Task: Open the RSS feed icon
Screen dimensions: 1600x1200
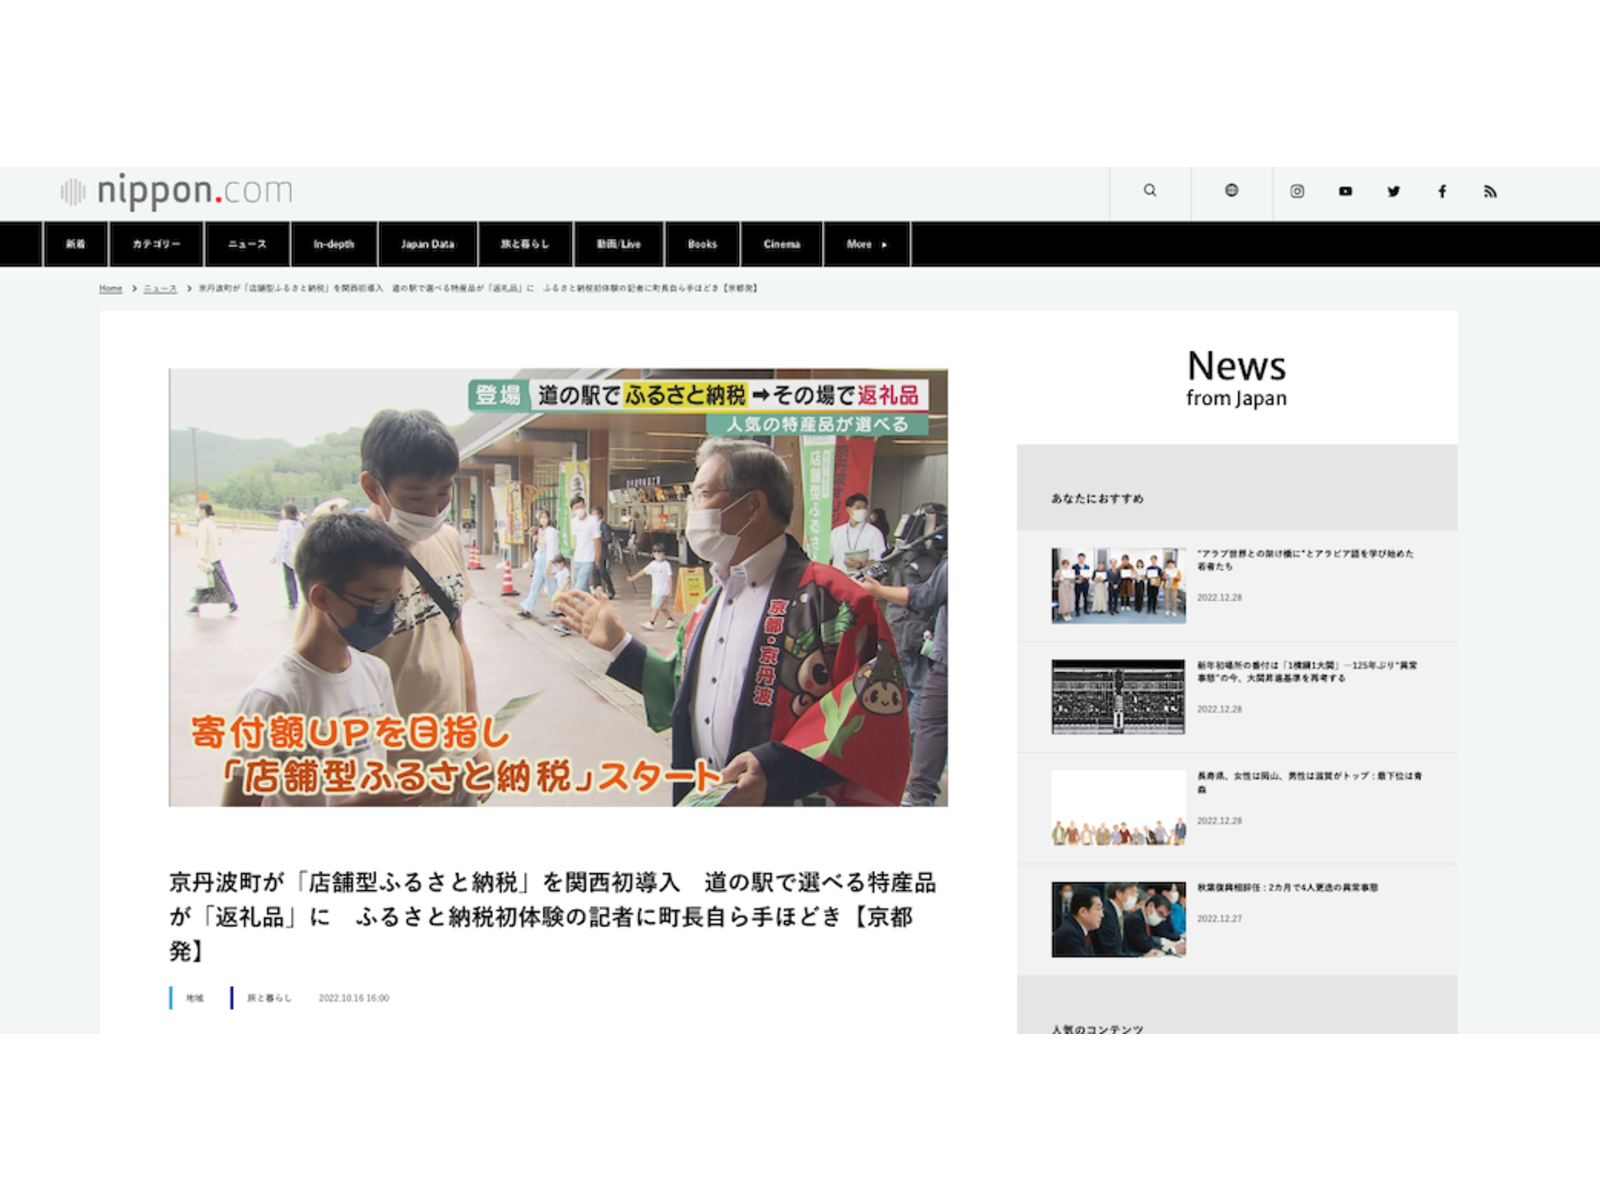Action: coord(1490,191)
